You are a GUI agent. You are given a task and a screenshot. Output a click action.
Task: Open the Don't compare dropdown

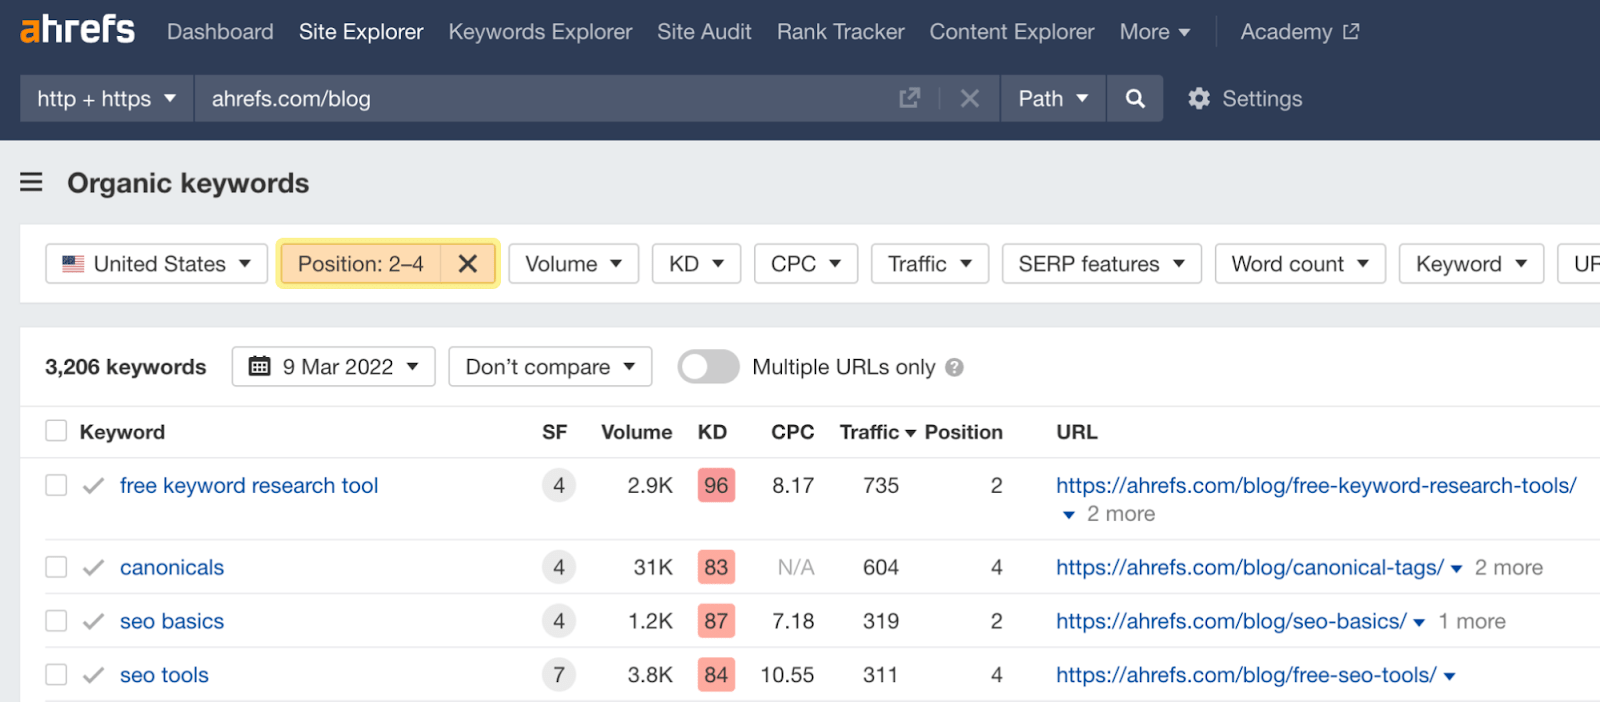tap(550, 367)
